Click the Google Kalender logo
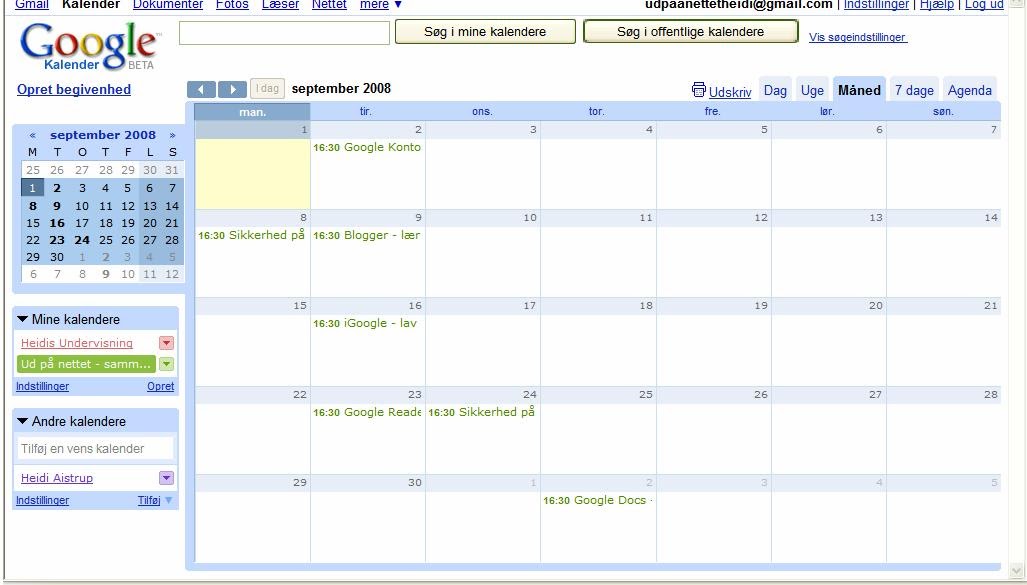Screen dimensions: 1027x585 point(88,46)
